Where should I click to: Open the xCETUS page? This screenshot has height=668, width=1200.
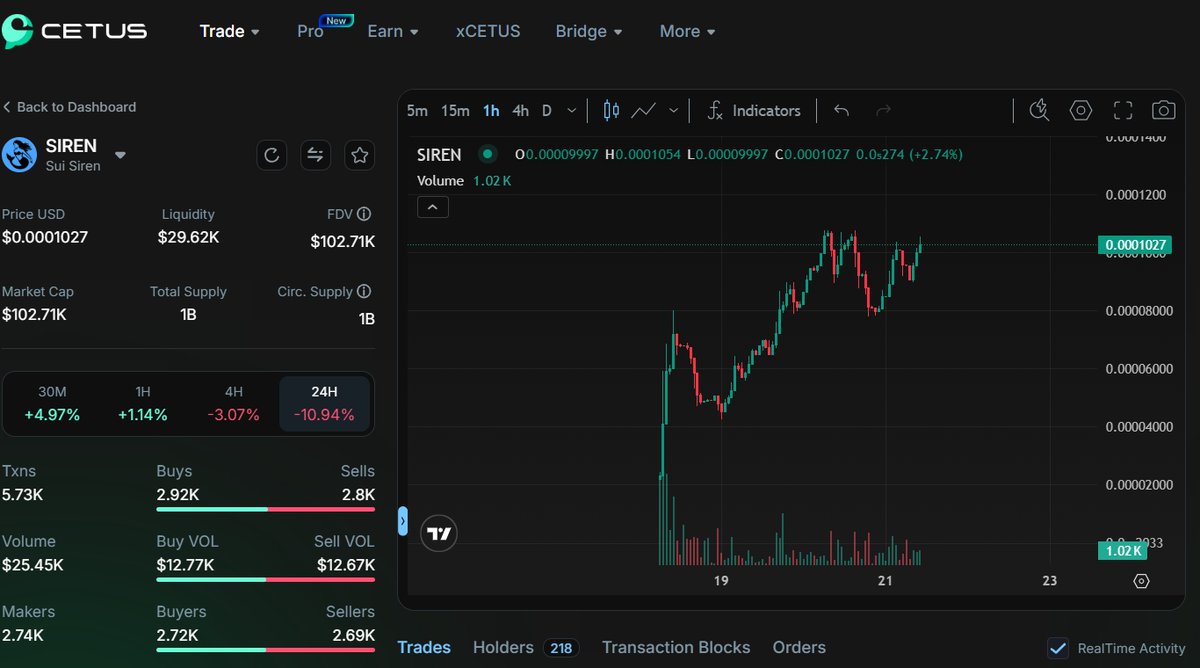488,31
